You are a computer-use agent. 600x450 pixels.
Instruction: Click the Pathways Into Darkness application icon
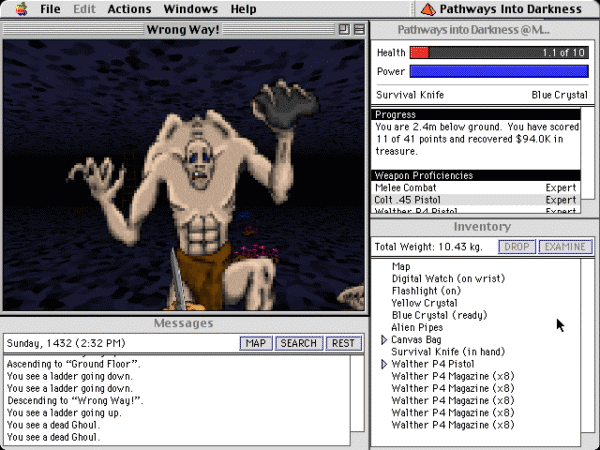(428, 9)
